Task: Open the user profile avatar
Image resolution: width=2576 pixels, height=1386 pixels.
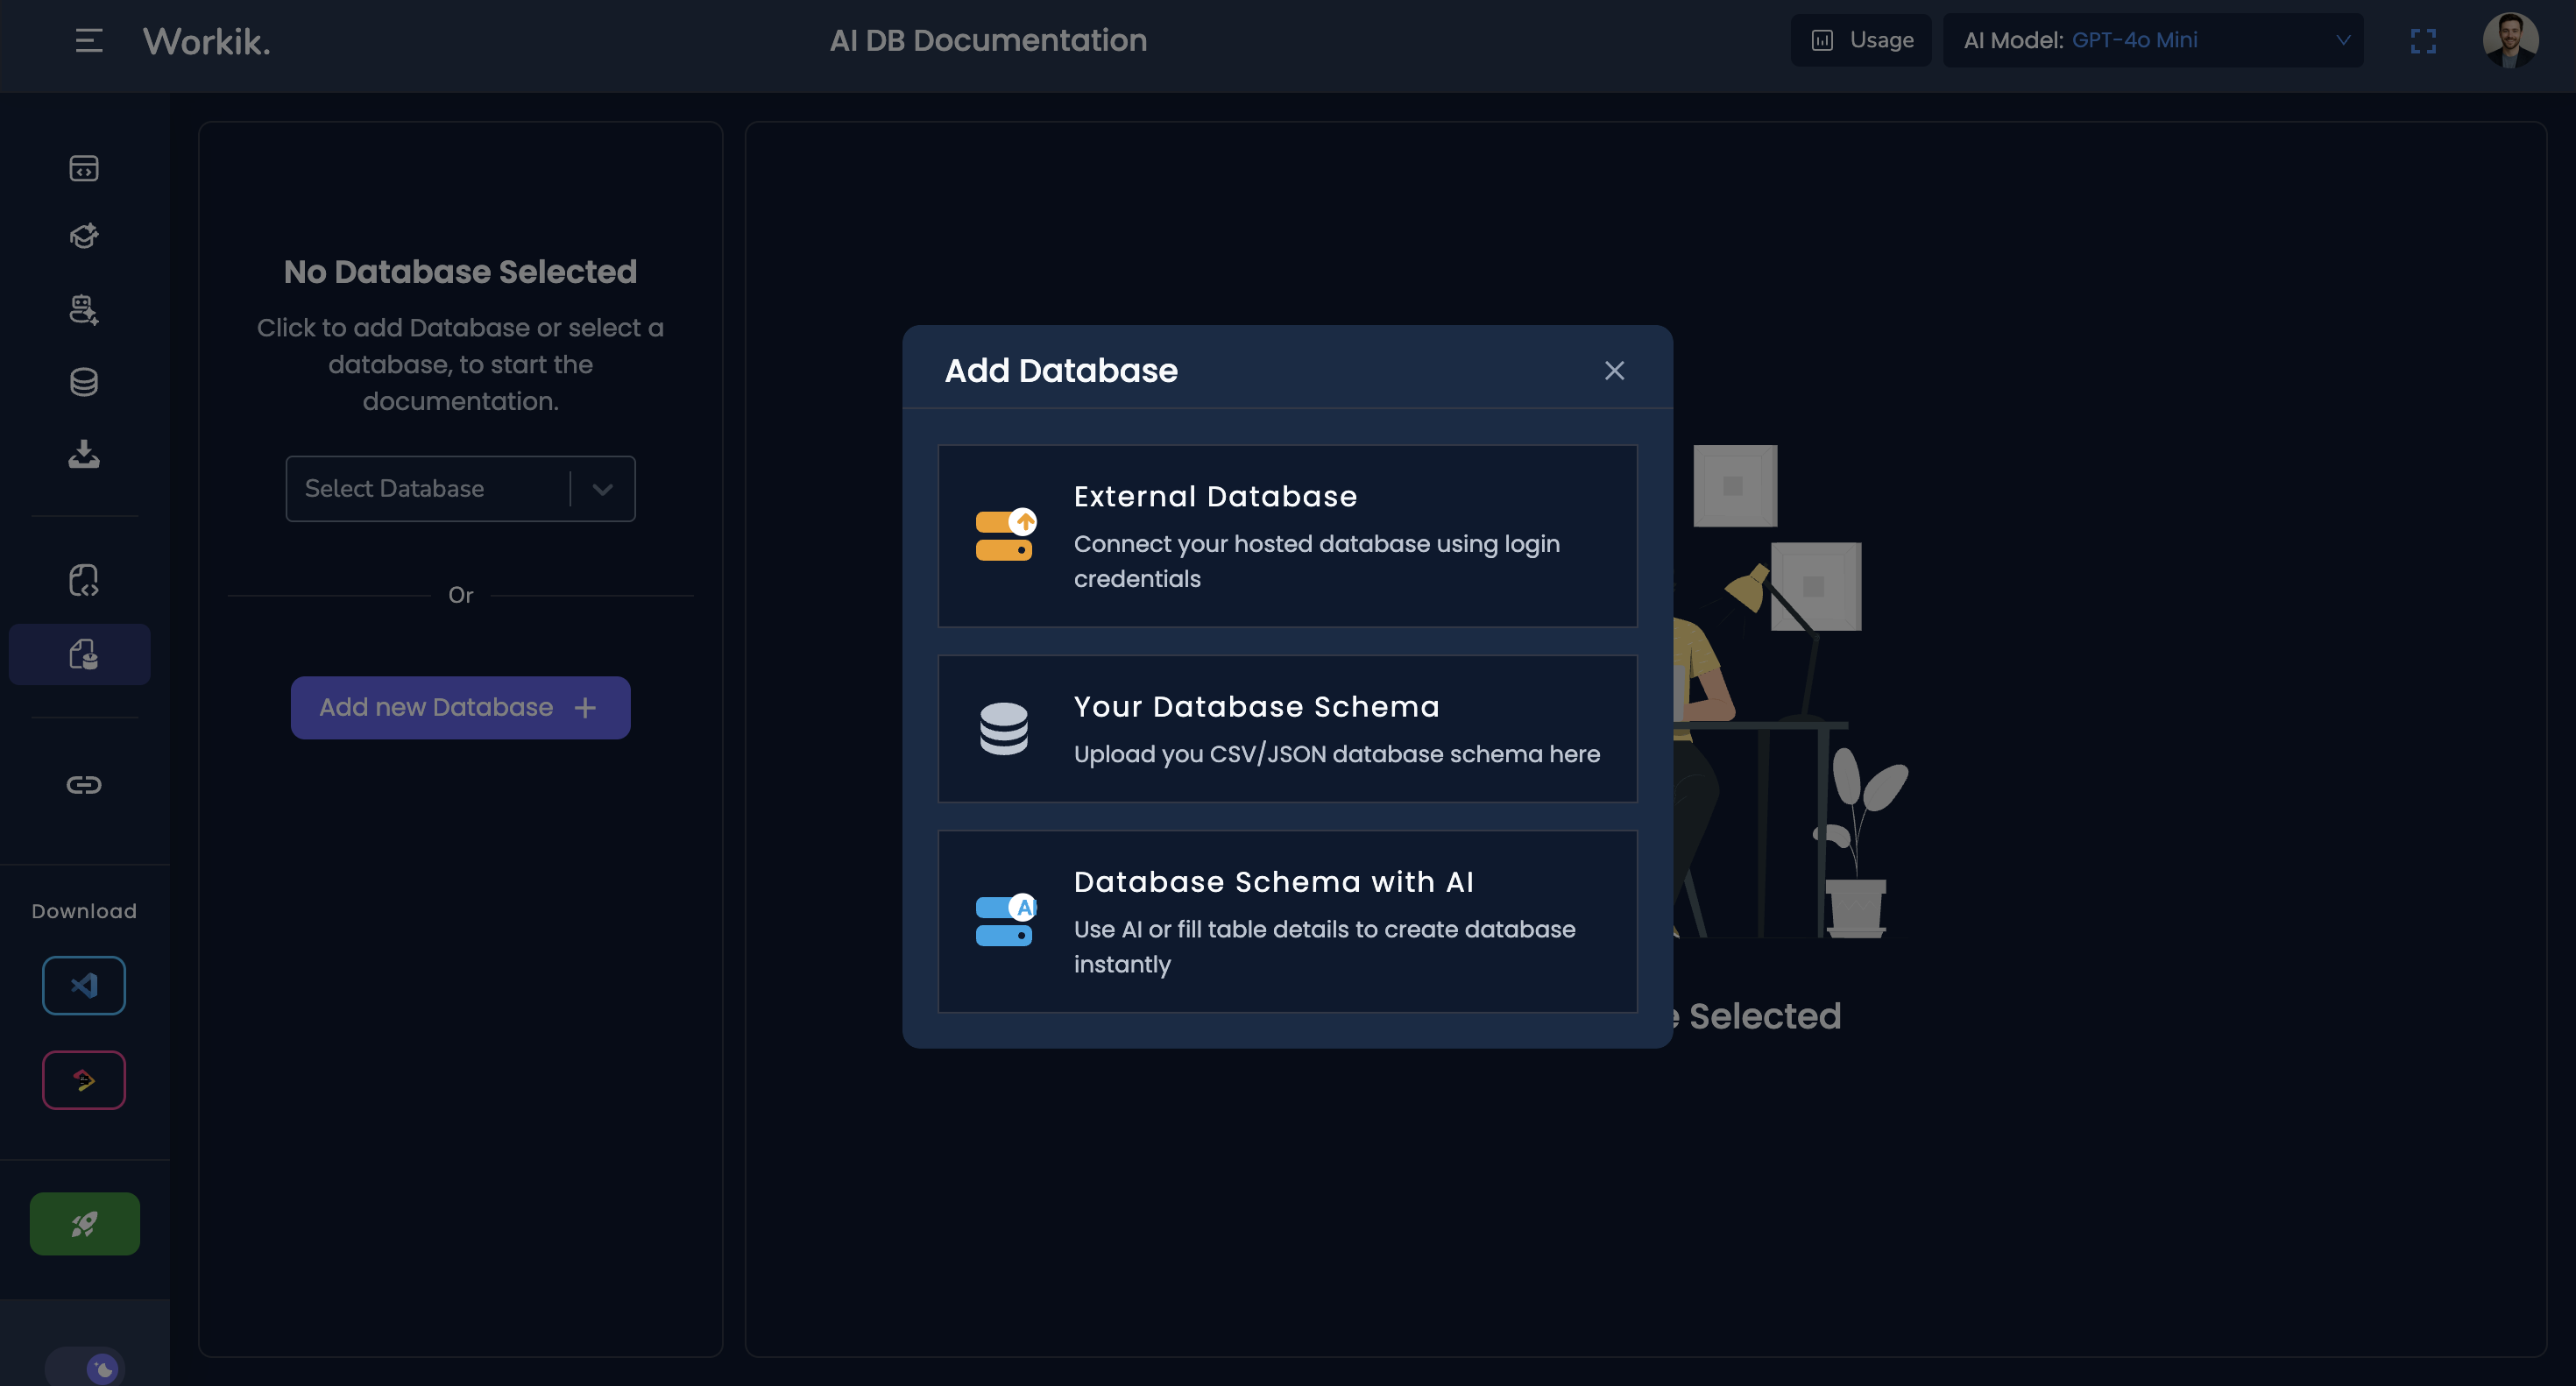Action: 2510,40
